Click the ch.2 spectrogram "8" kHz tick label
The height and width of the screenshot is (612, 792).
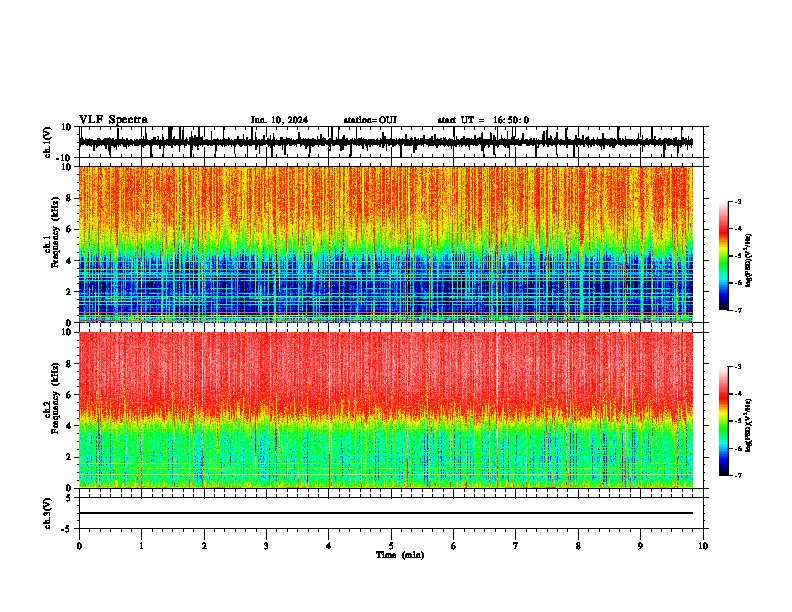[69, 364]
